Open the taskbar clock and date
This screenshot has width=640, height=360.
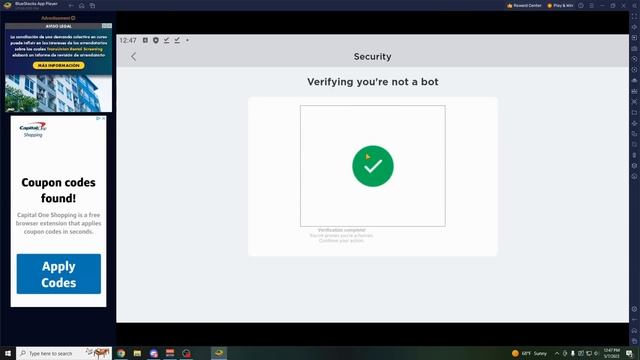click(611, 353)
